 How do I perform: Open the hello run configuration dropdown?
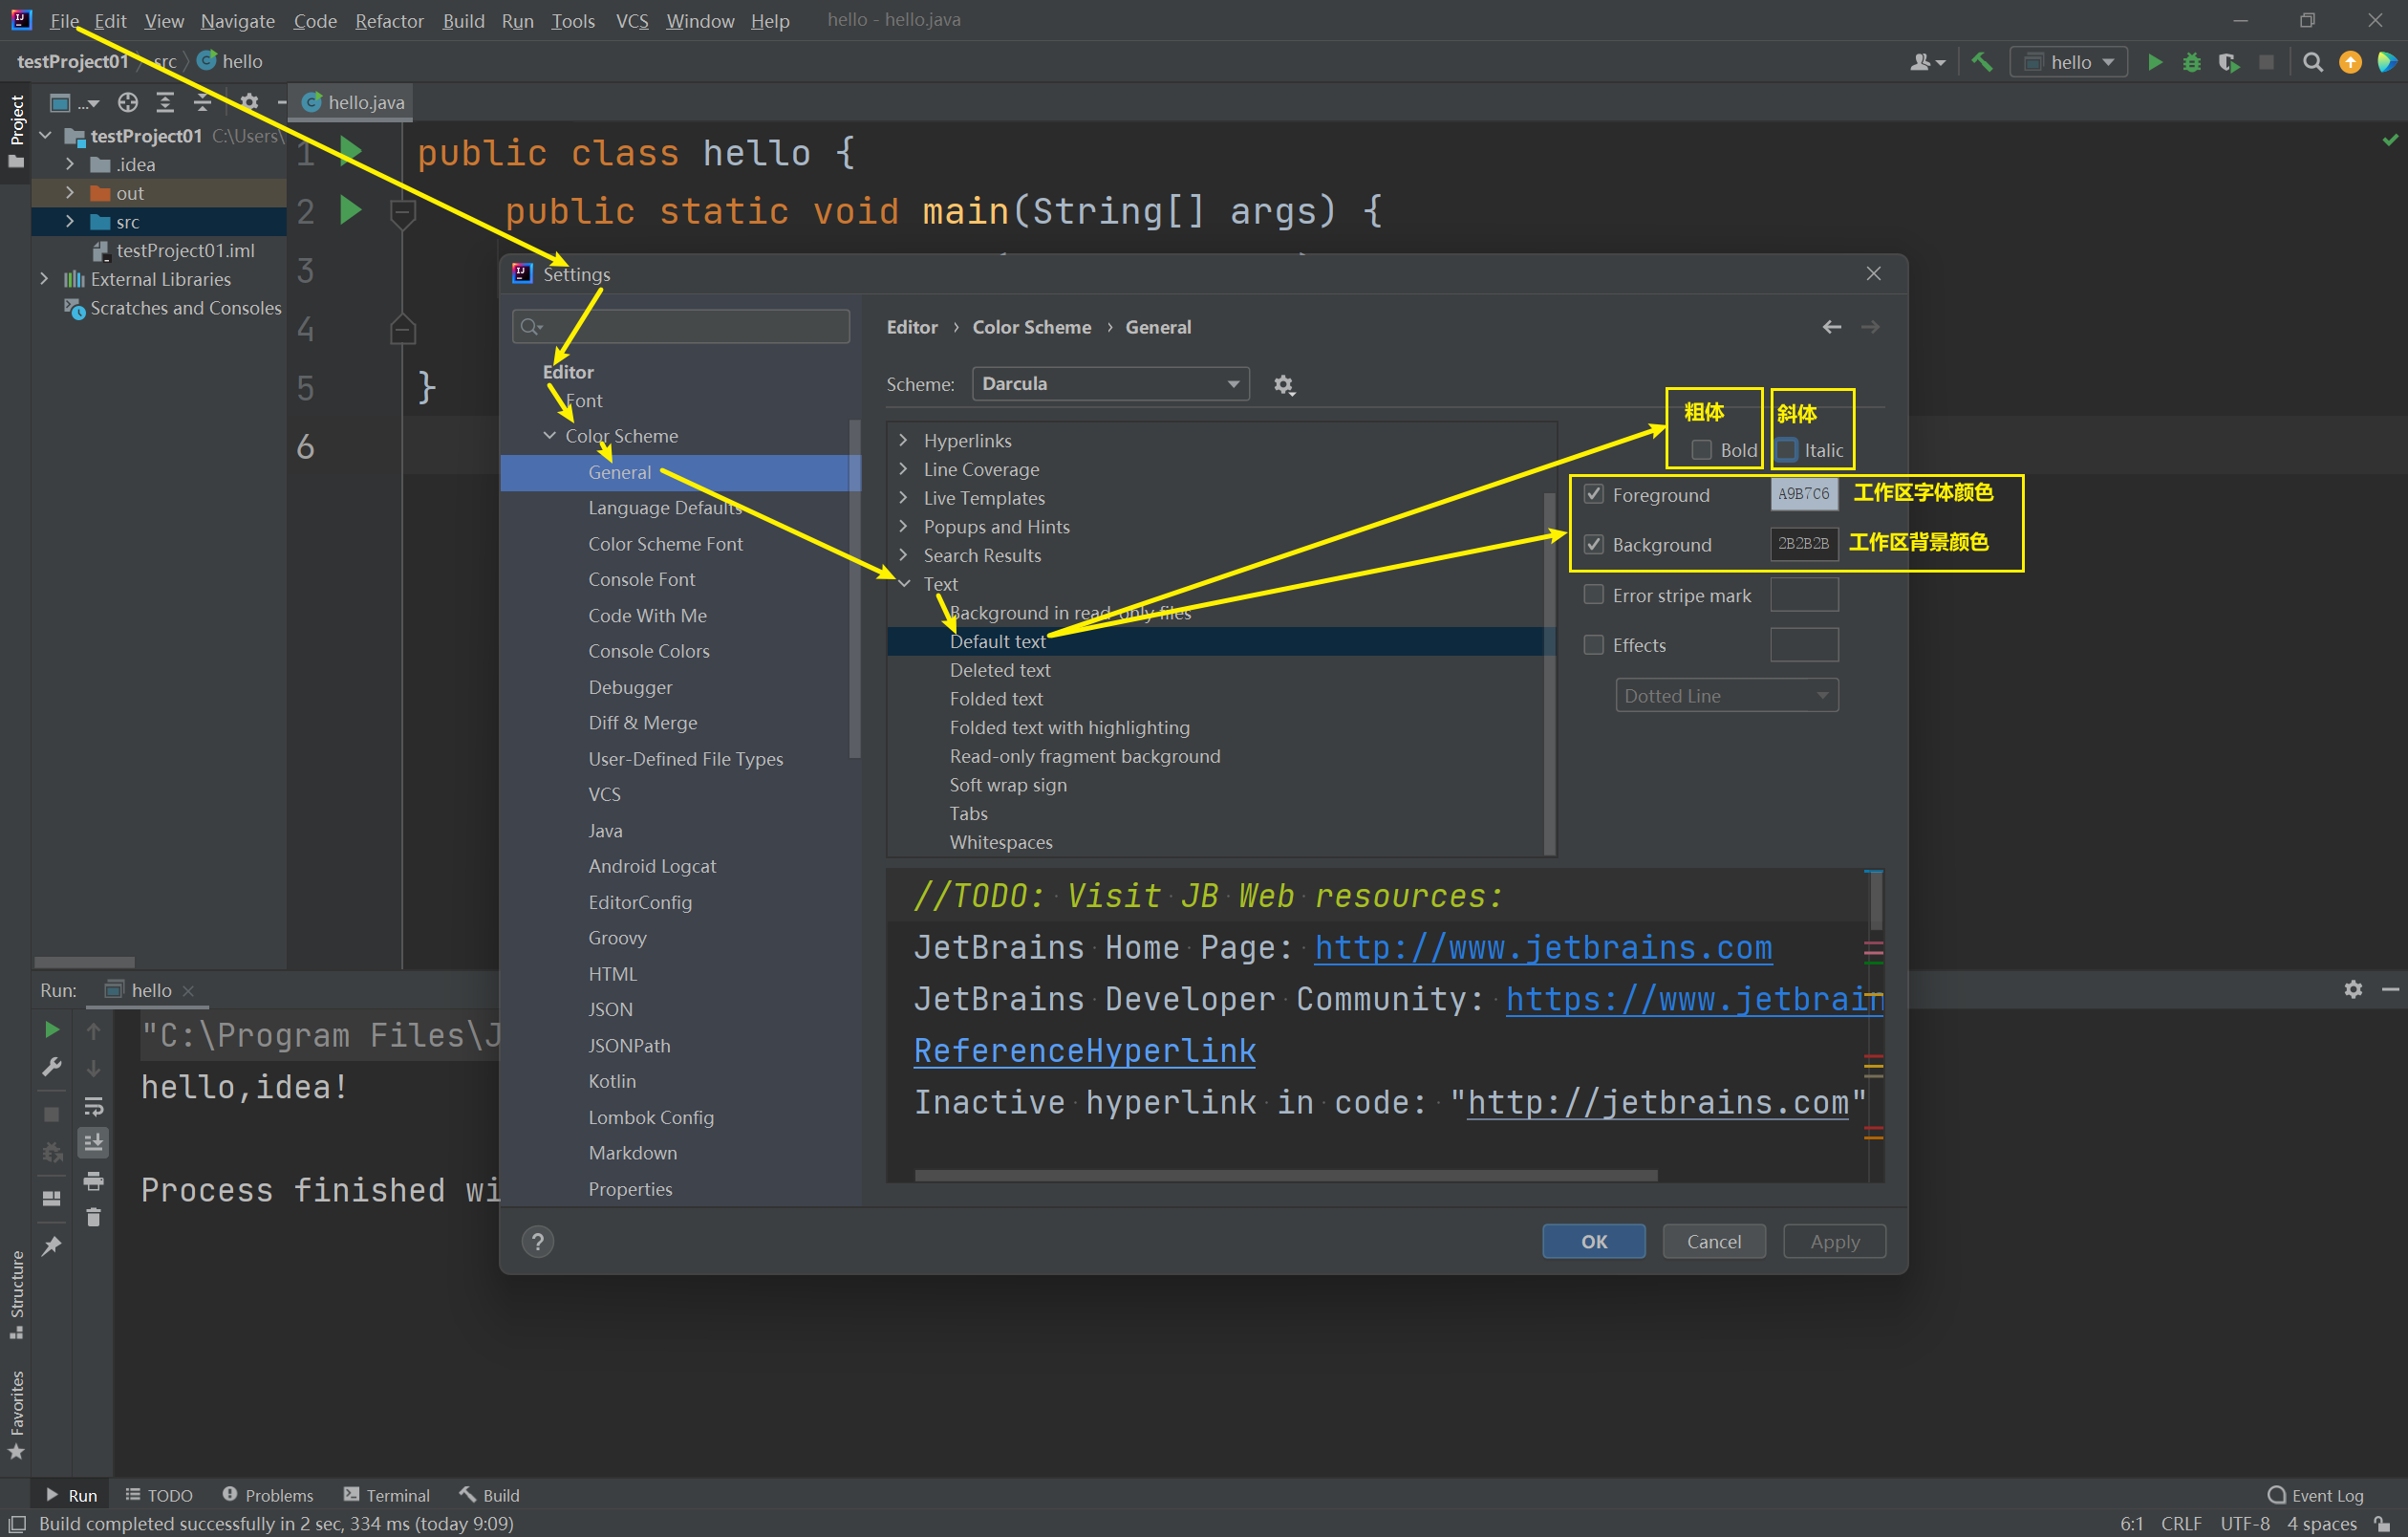click(2069, 62)
